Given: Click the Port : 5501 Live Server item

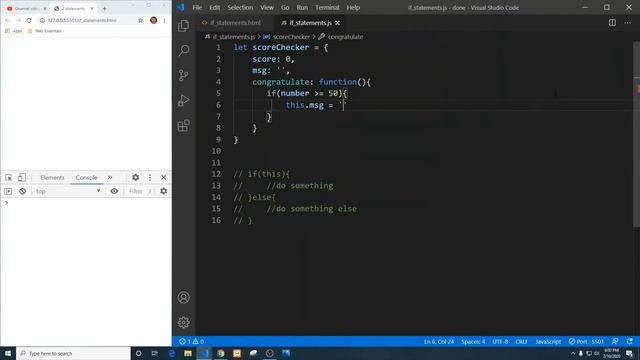Looking at the screenshot, I should (x=586, y=342).
